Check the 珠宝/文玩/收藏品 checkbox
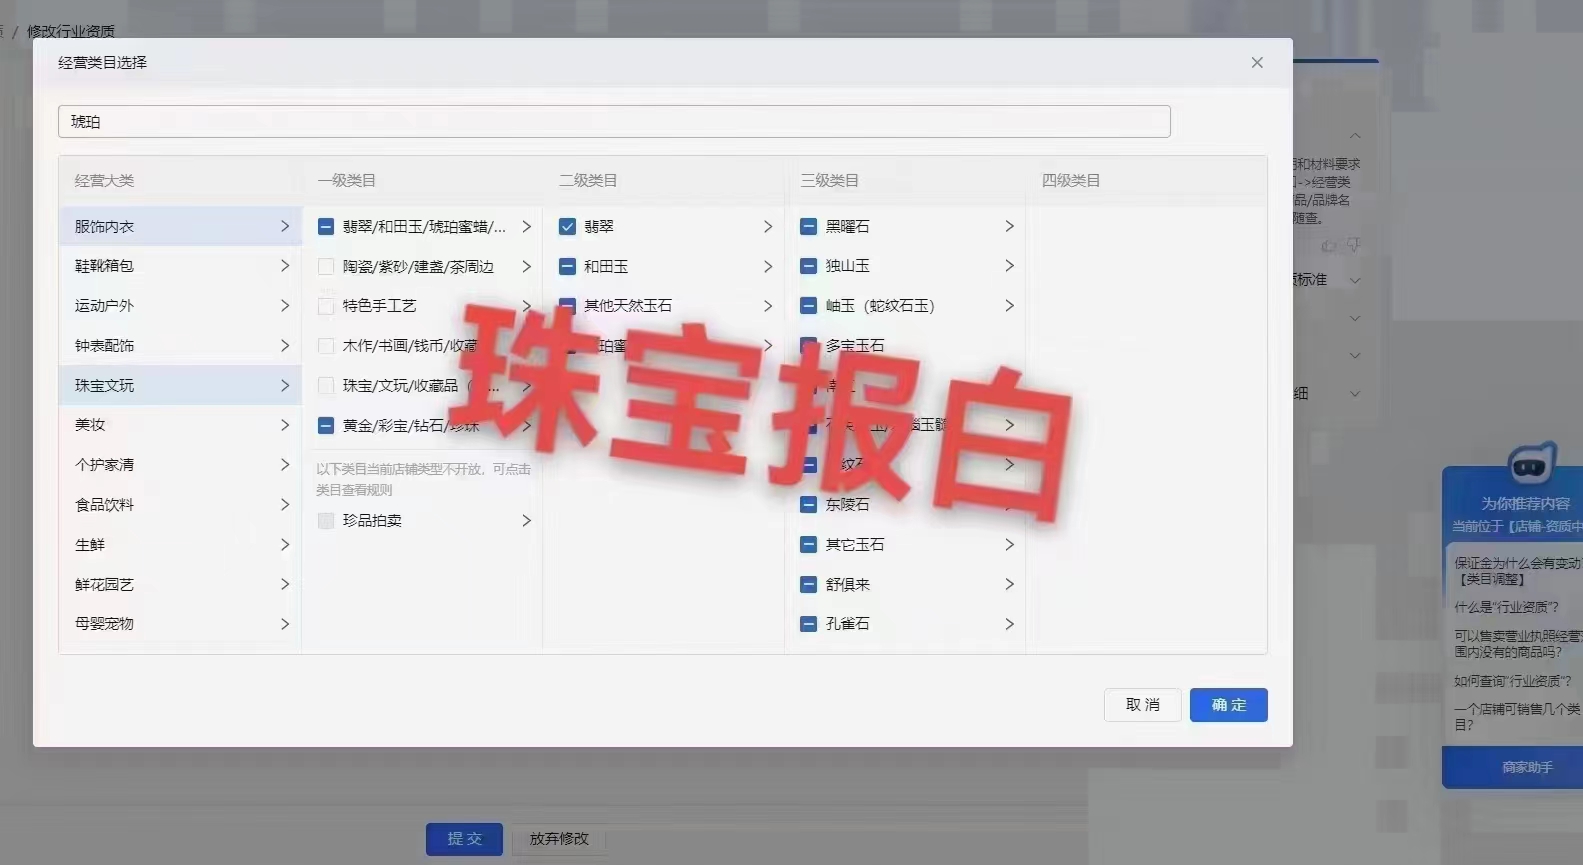1583x865 pixels. click(x=326, y=385)
